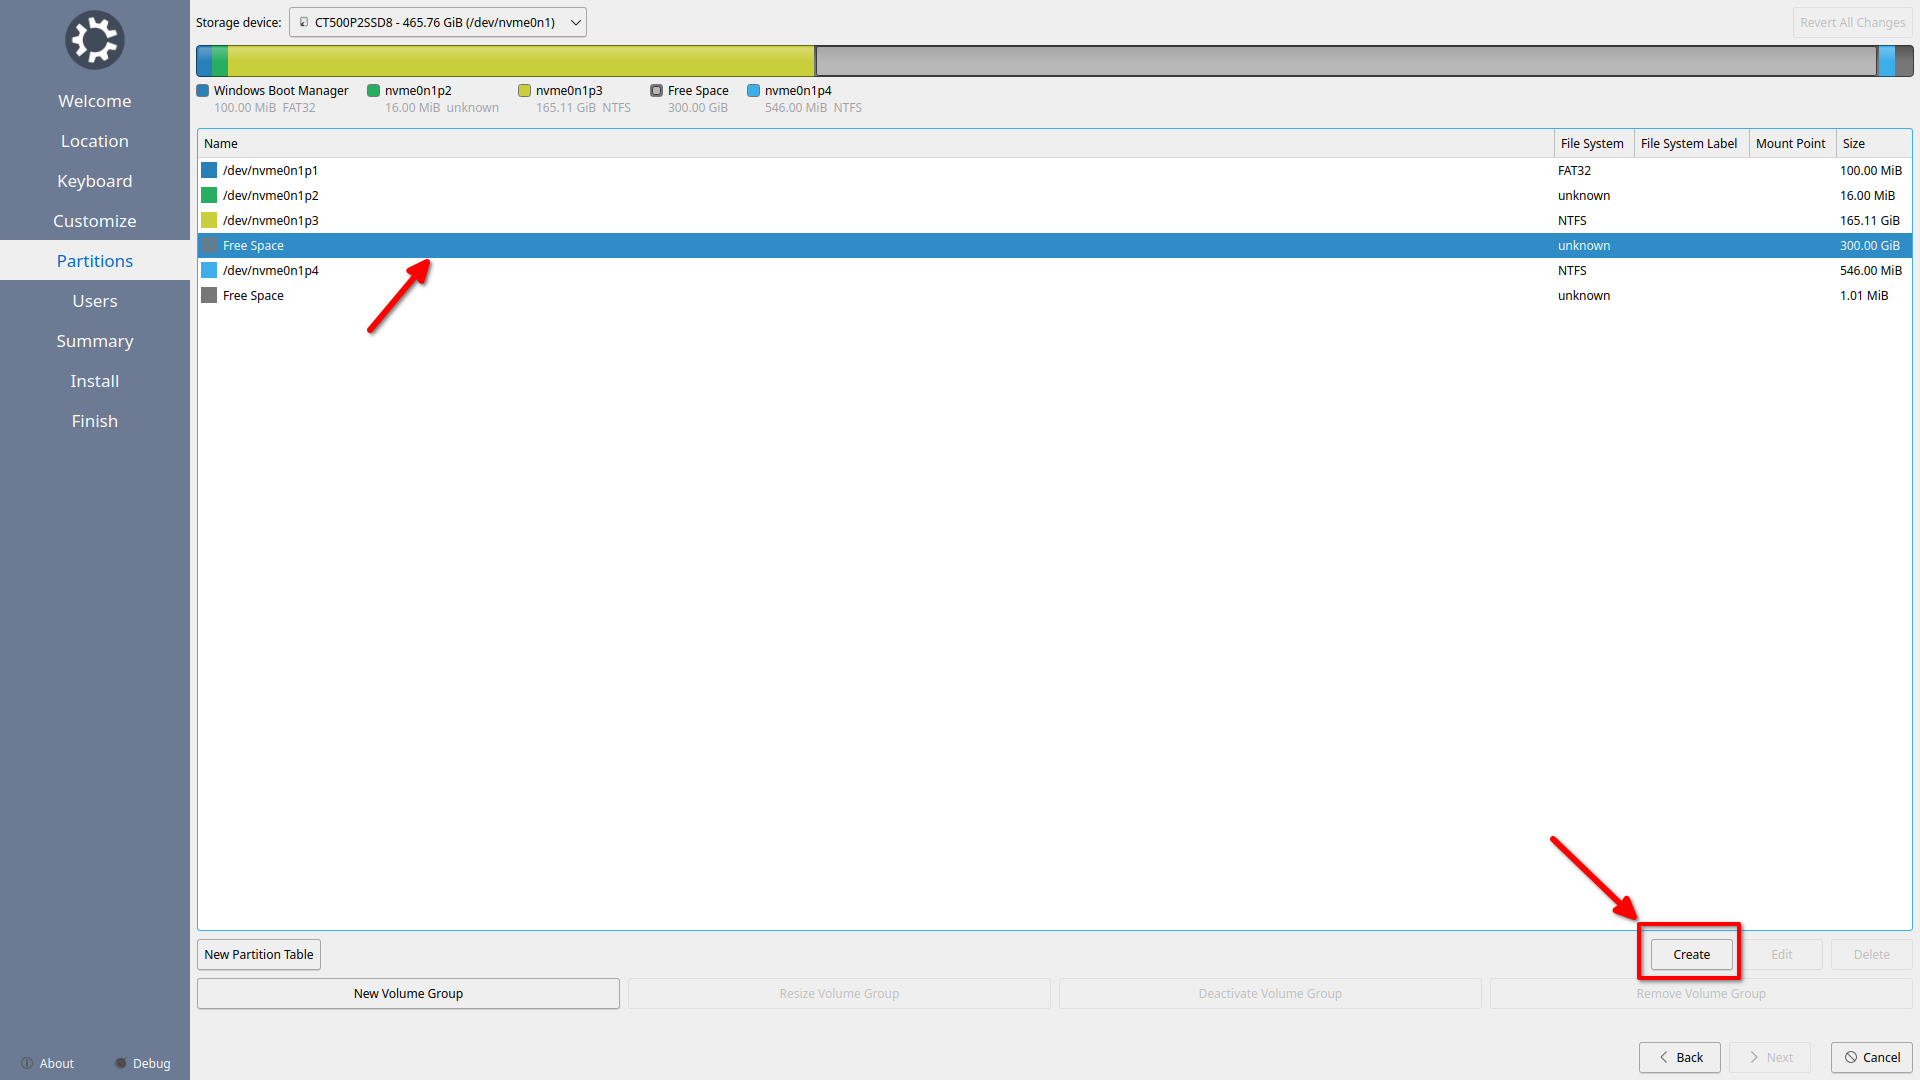The height and width of the screenshot is (1080, 1920).
Task: Open the Summary step in sidebar
Action: click(x=94, y=341)
